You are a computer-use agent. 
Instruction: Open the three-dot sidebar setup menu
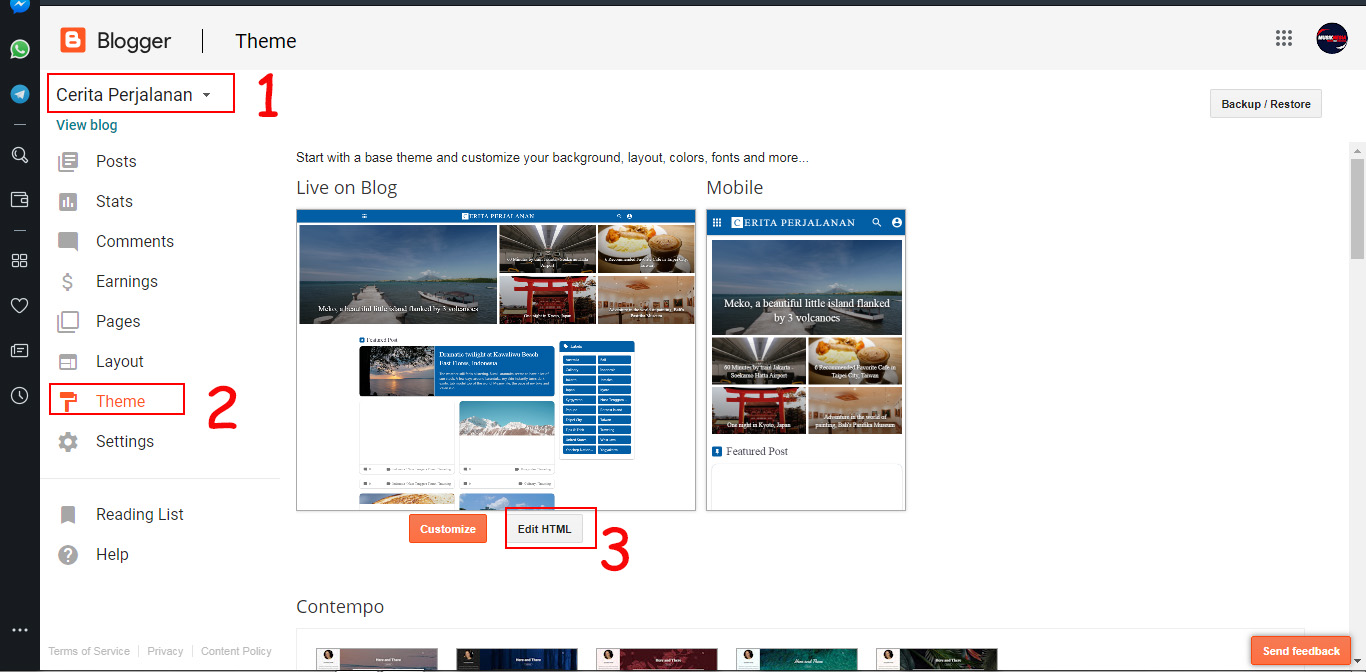(x=19, y=630)
